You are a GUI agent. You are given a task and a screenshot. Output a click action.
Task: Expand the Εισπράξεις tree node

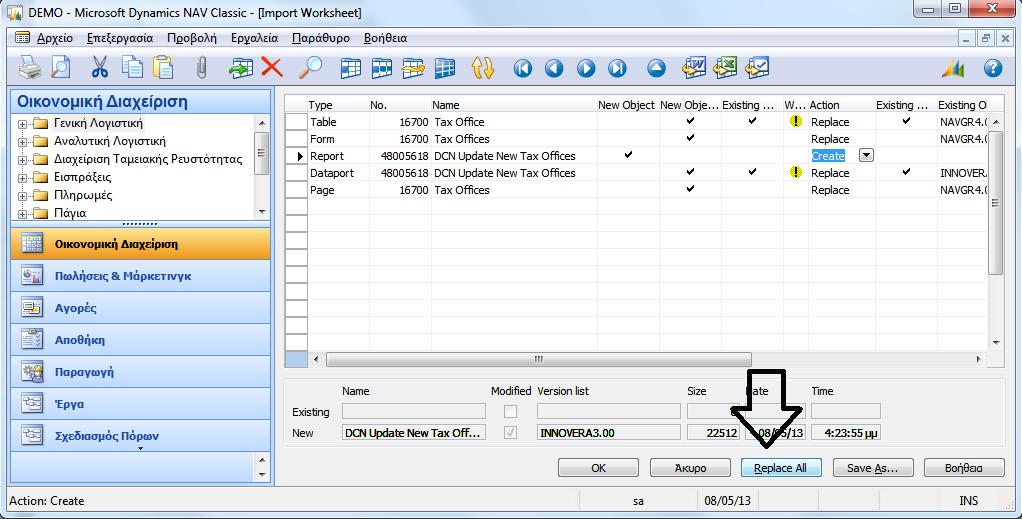23,177
